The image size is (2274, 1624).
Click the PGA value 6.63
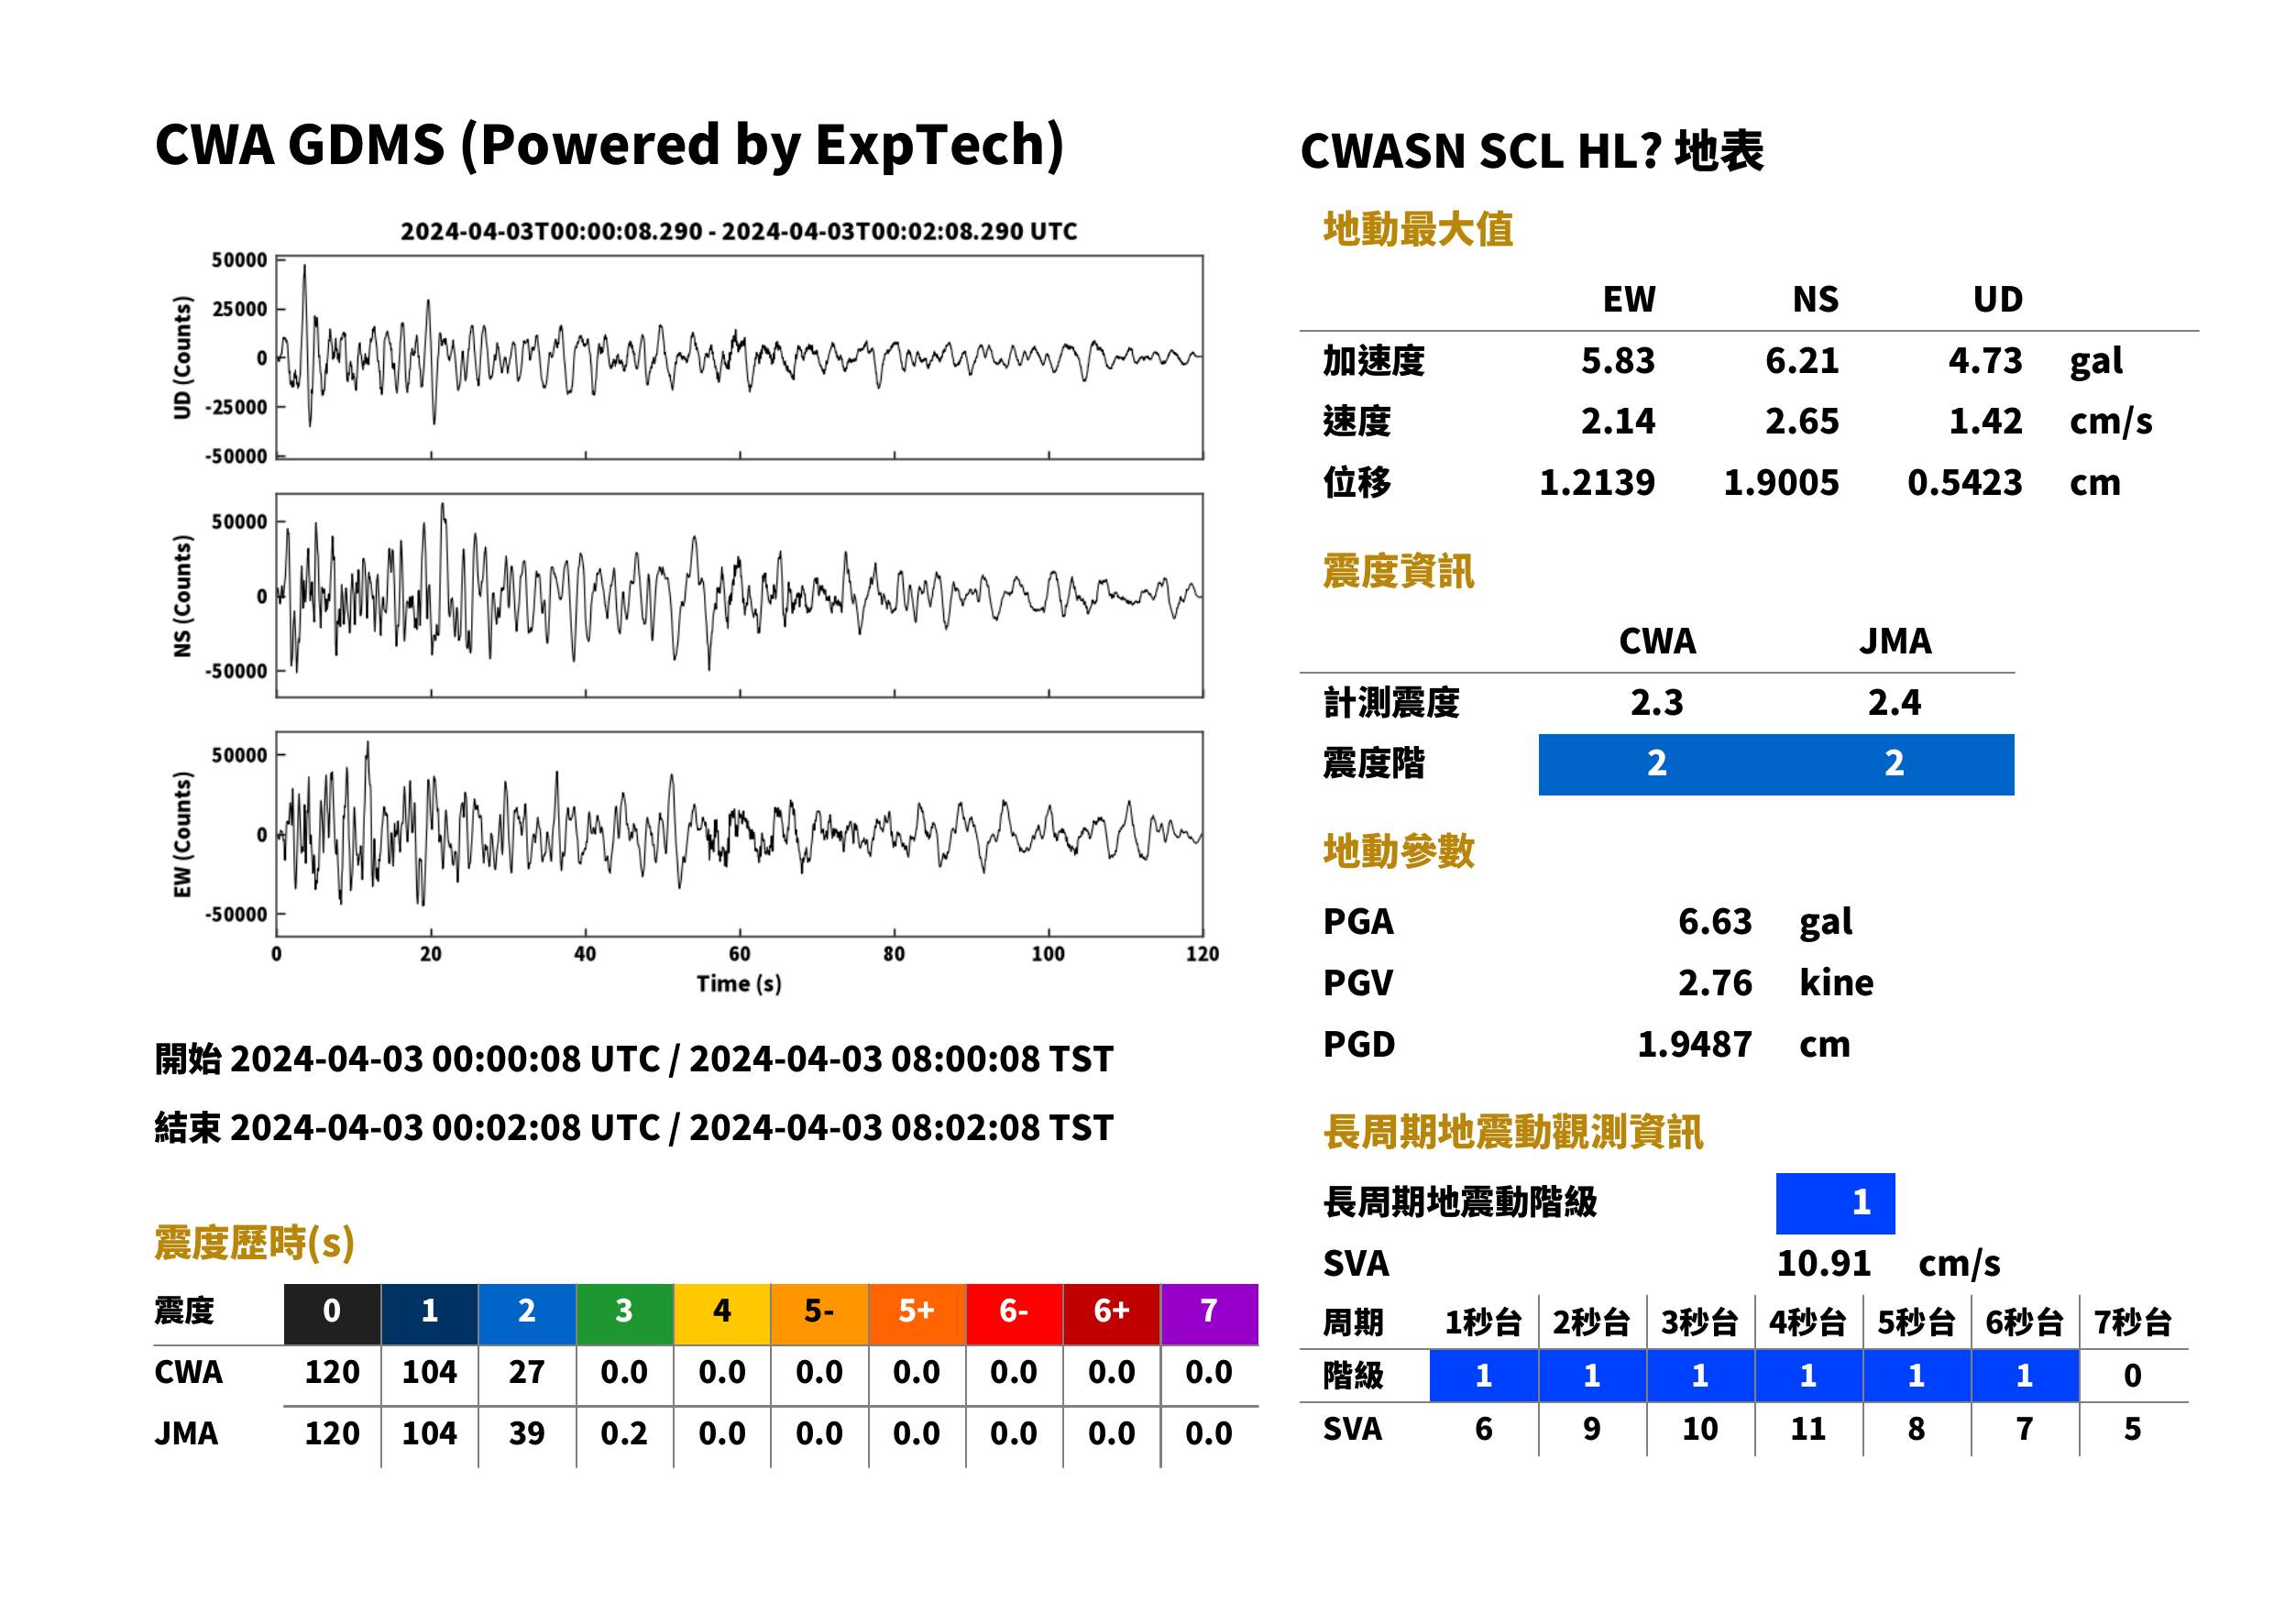(x=1715, y=921)
